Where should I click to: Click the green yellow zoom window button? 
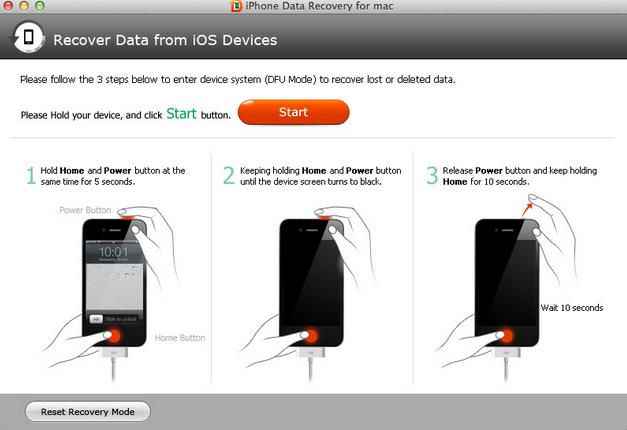click(40, 5)
